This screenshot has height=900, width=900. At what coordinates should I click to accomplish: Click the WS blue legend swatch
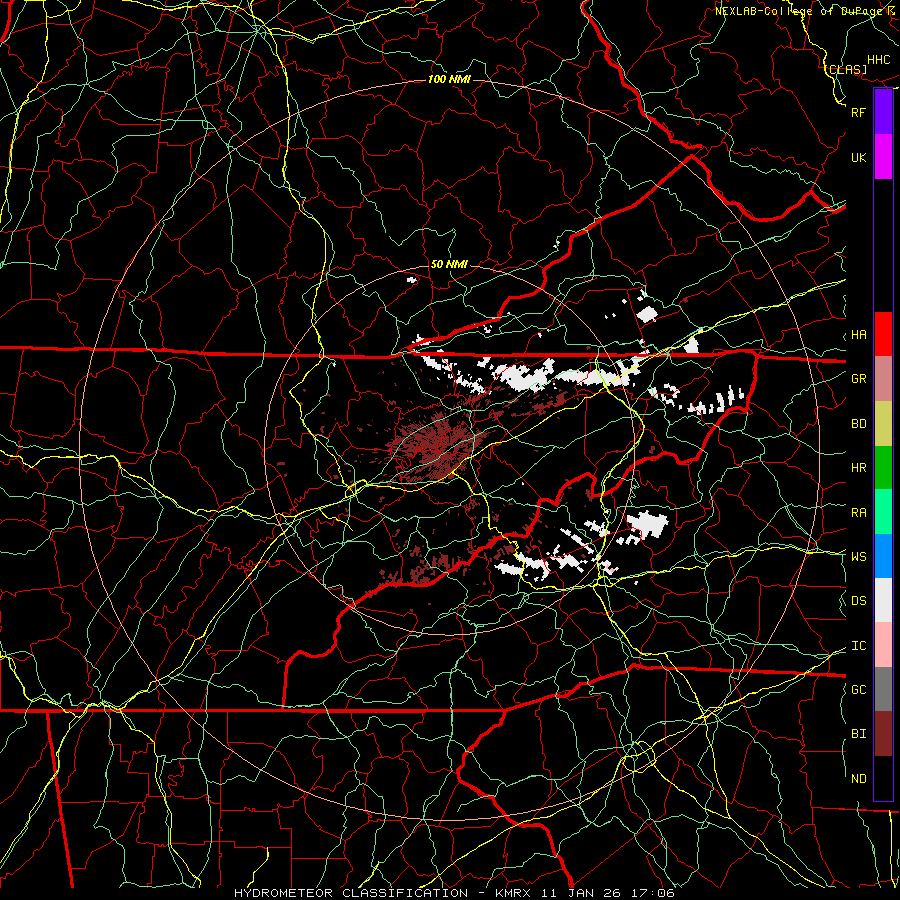[x=883, y=556]
